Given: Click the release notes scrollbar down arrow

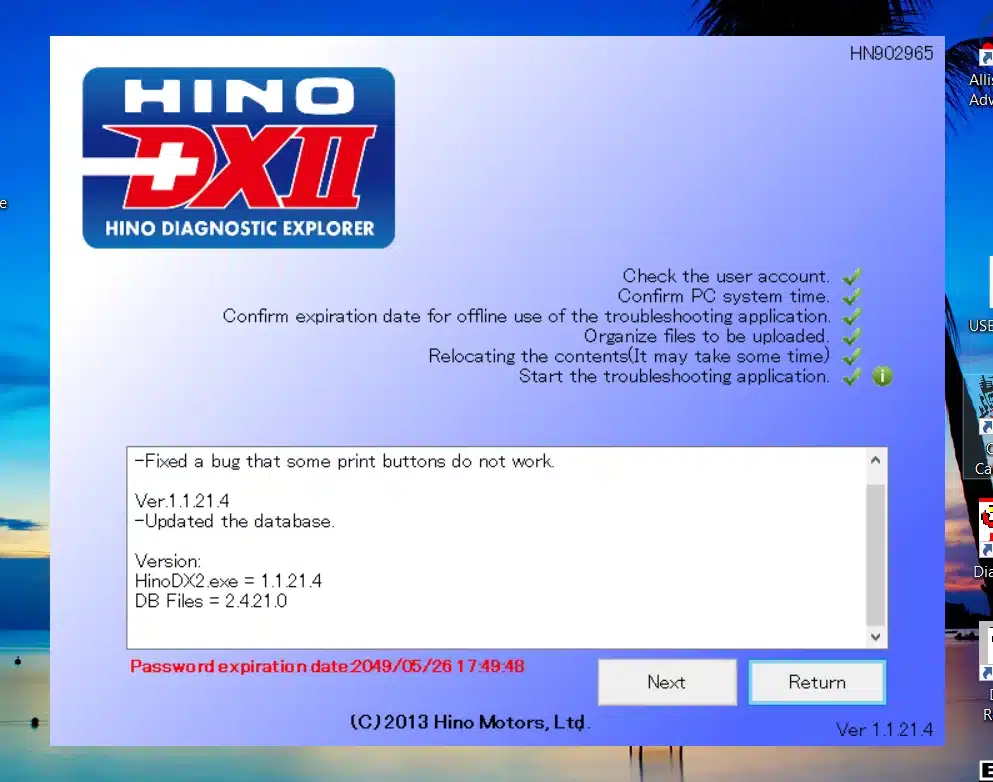Looking at the screenshot, I should click(x=875, y=636).
